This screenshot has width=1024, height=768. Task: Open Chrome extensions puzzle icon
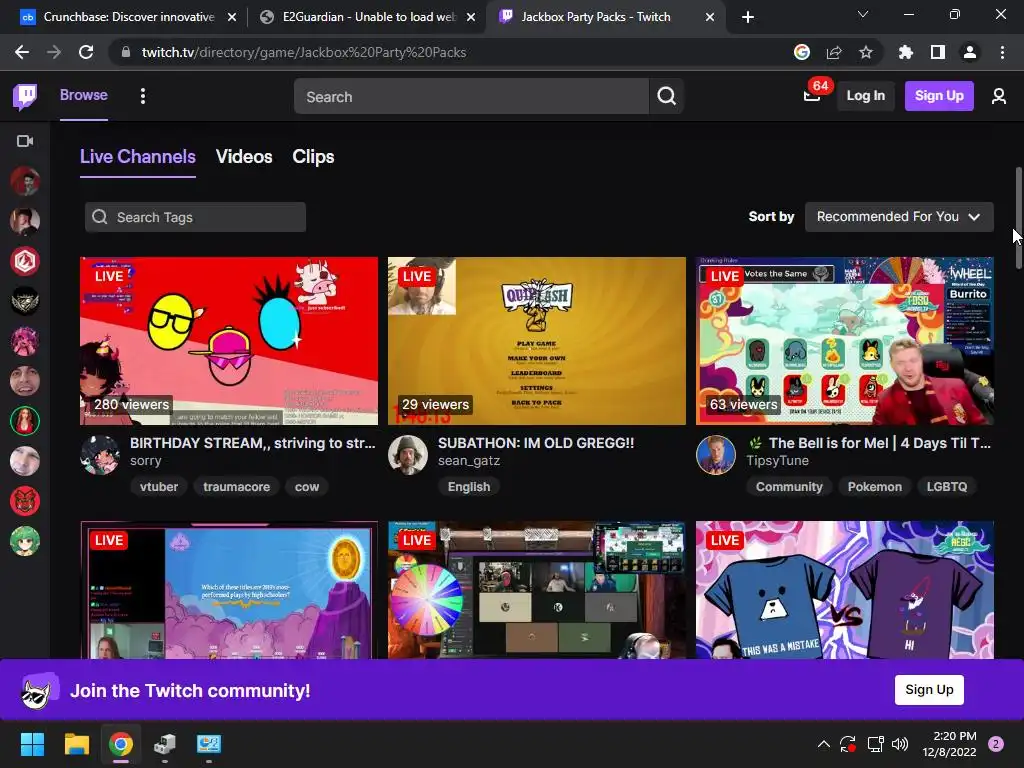click(906, 52)
